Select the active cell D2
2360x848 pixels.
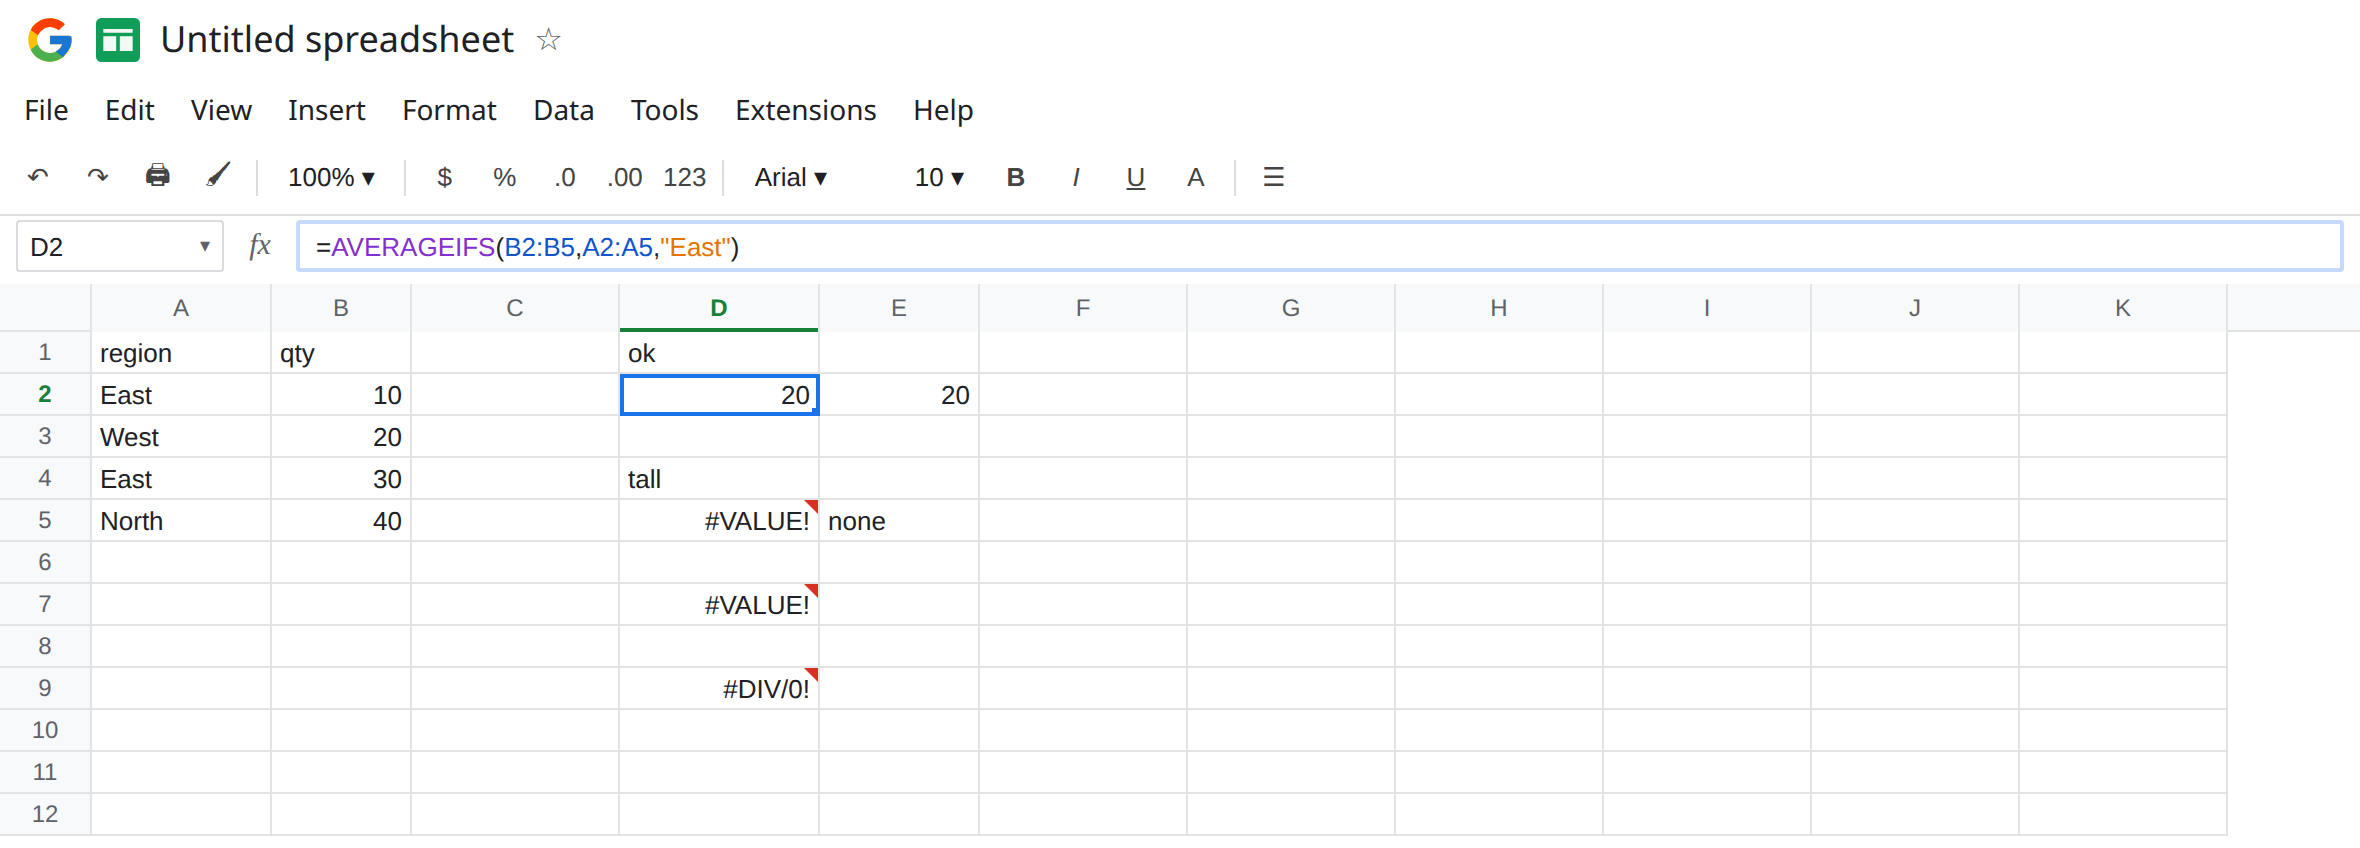pos(719,395)
